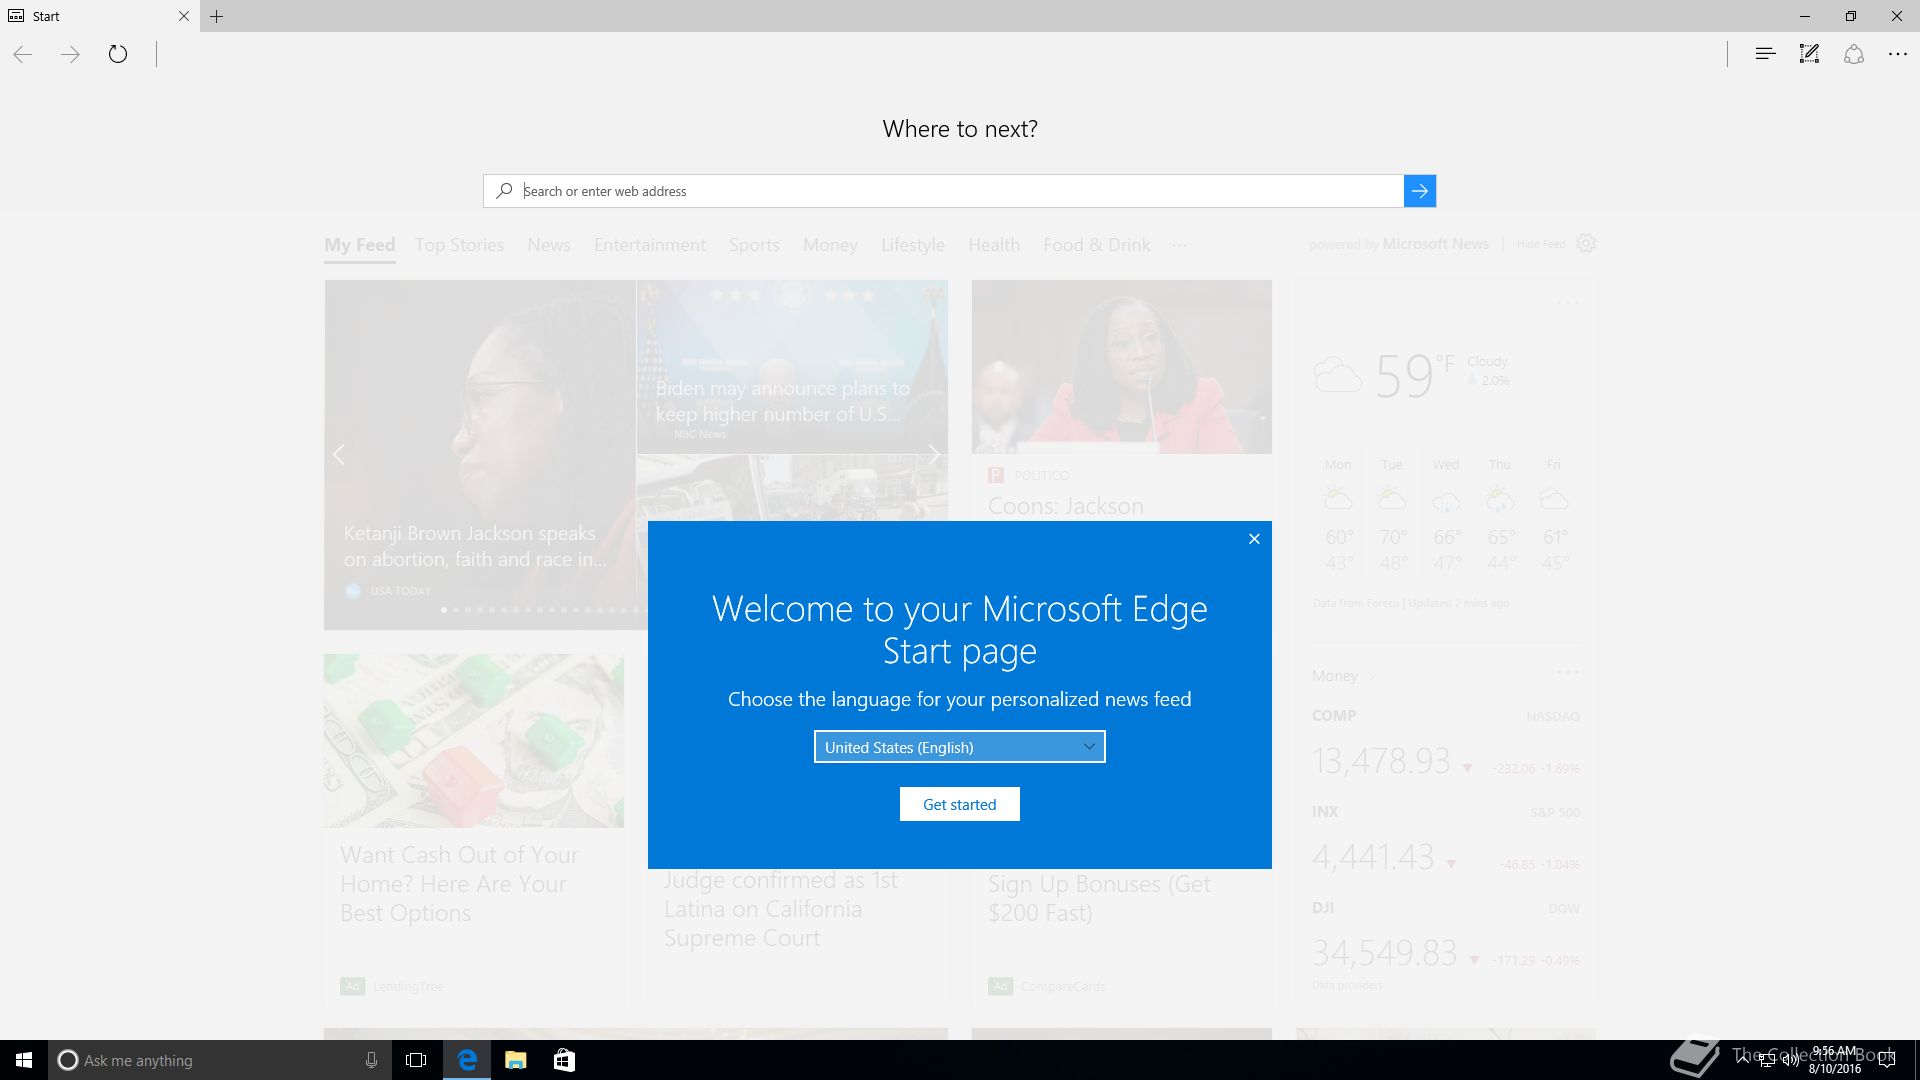Click INX index value 4,441.43

(1373, 858)
